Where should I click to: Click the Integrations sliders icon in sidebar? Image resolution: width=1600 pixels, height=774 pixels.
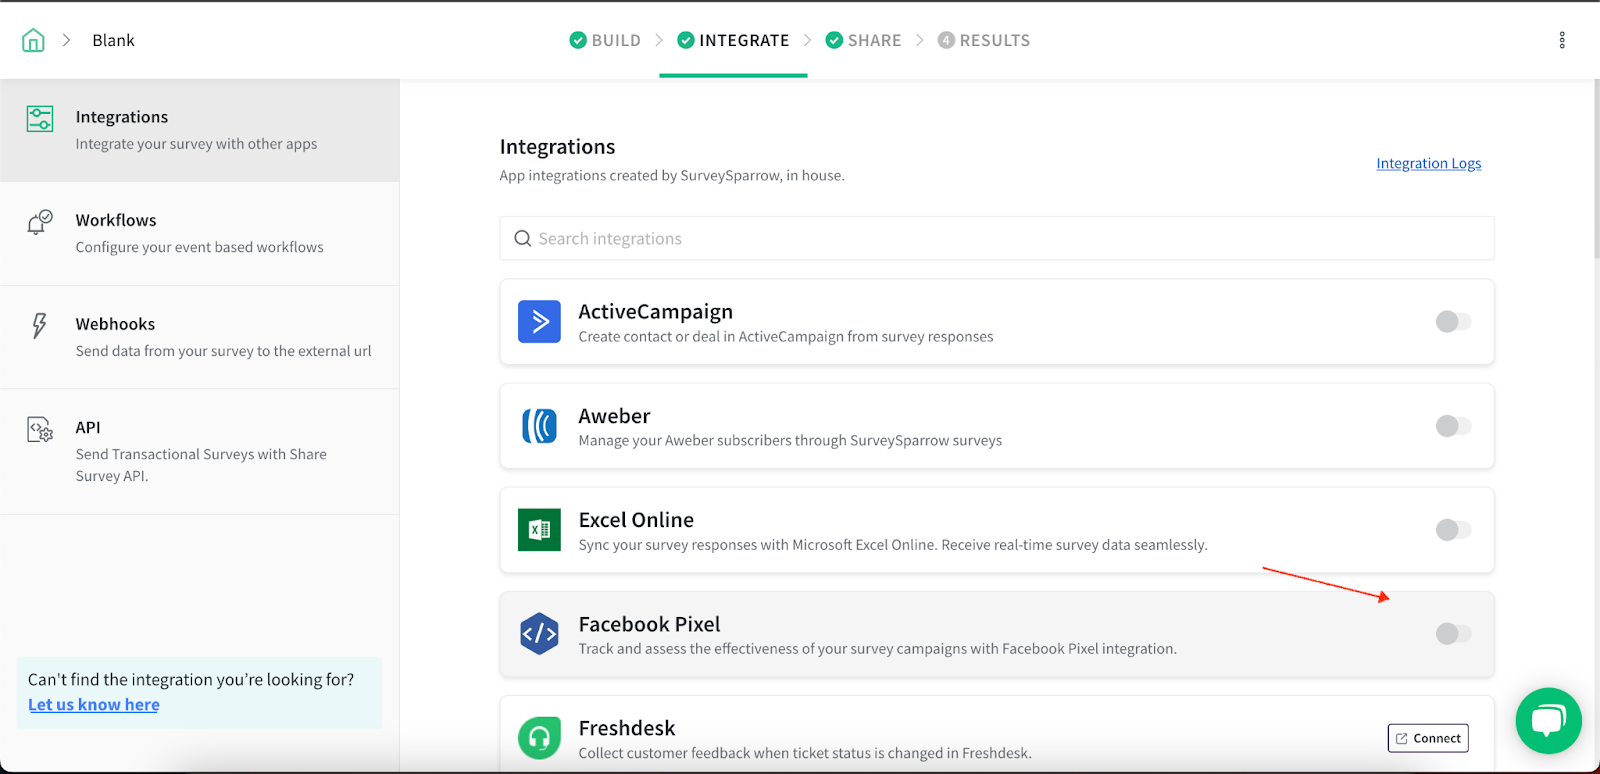tap(40, 119)
